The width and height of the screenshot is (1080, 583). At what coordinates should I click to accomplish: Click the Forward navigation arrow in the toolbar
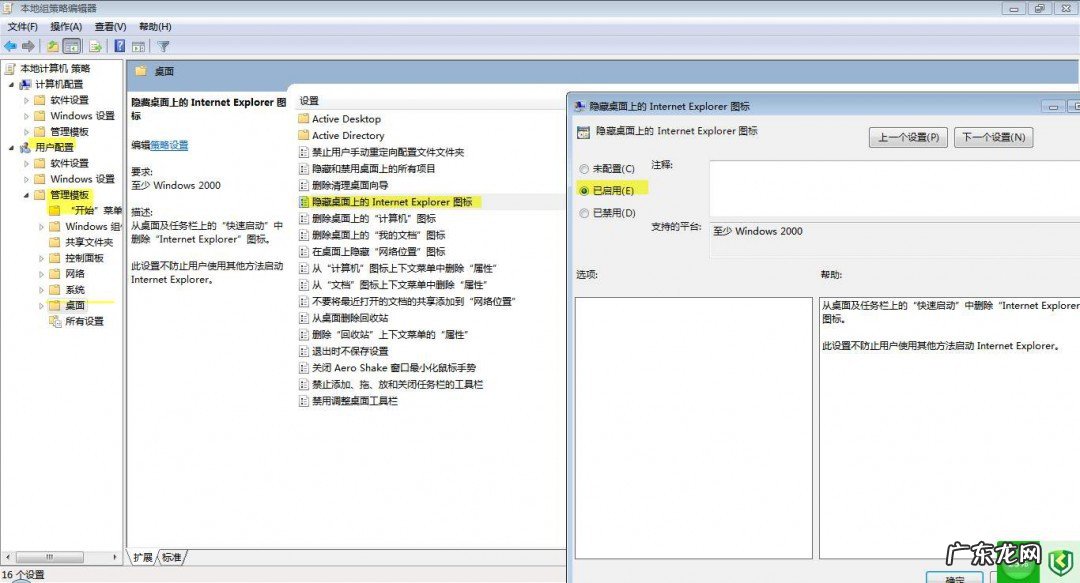pyautogui.click(x=28, y=45)
